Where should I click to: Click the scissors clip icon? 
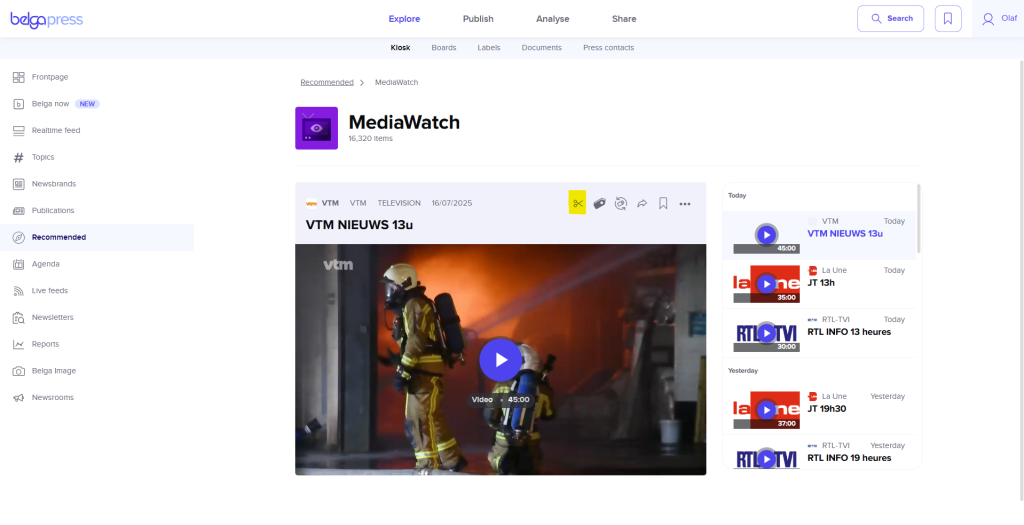[x=577, y=203]
